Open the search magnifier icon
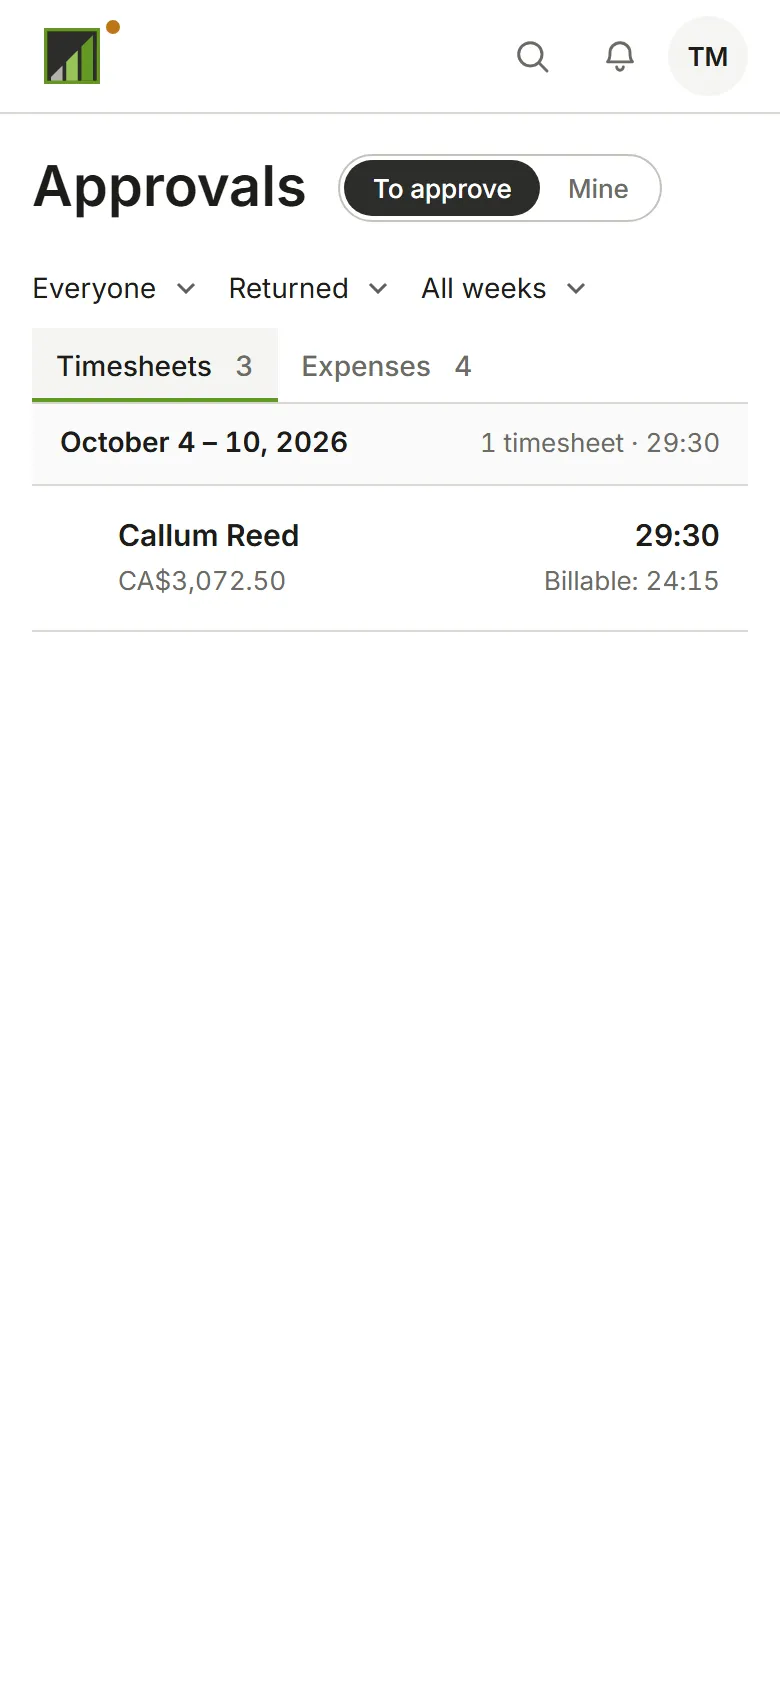780x1688 pixels. point(532,56)
